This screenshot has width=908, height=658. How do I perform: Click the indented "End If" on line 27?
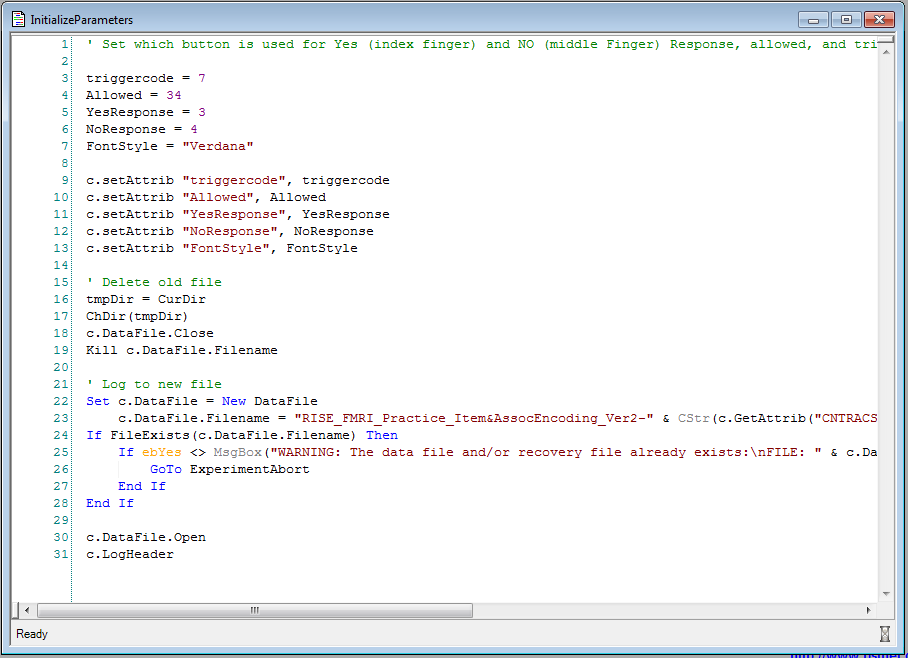[x=142, y=486]
